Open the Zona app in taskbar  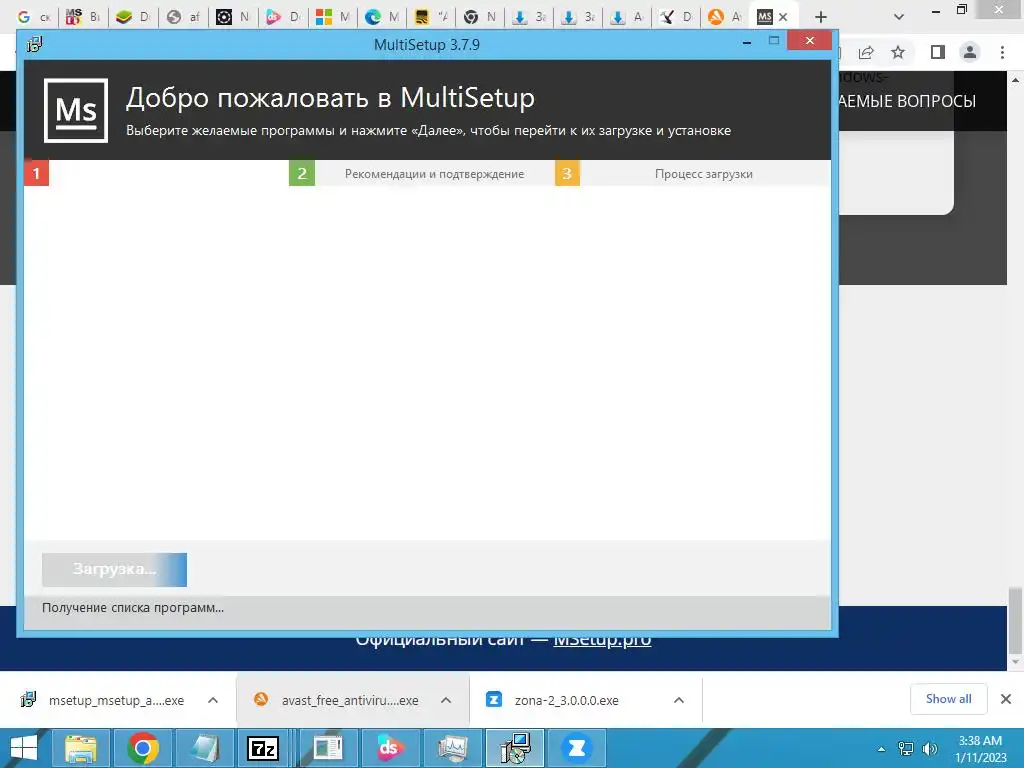(x=577, y=748)
